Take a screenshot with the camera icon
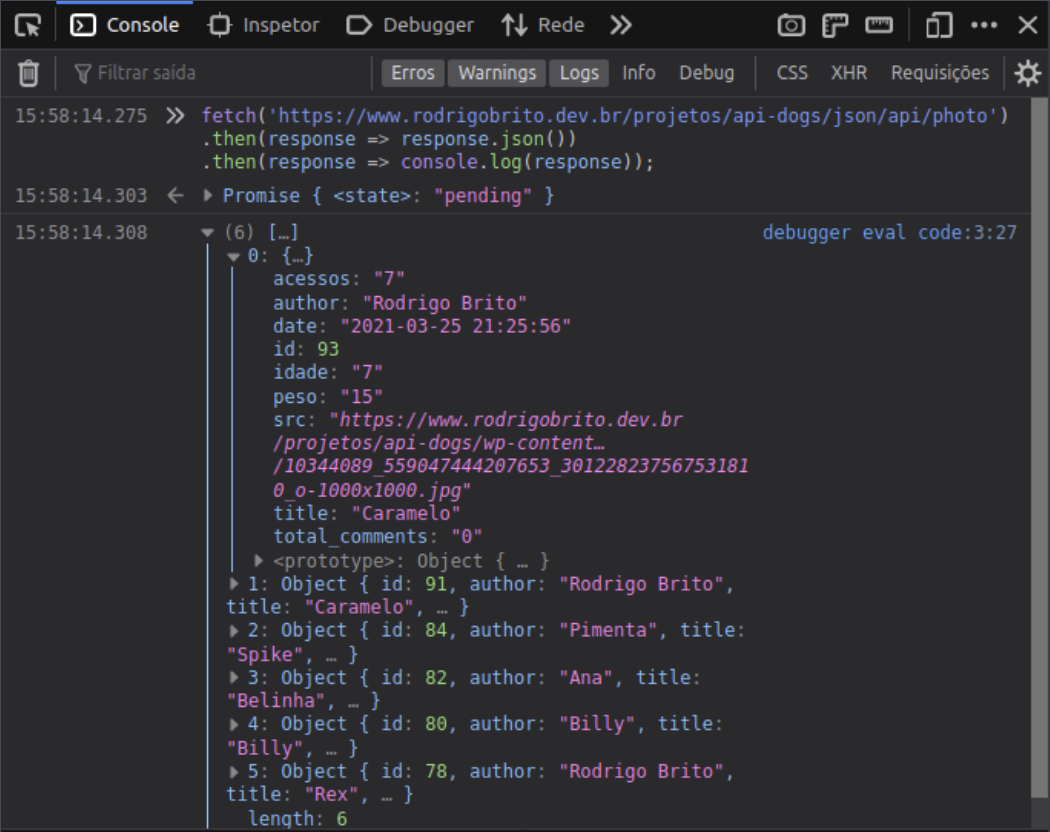The height and width of the screenshot is (832, 1050). pyautogui.click(x=791, y=26)
